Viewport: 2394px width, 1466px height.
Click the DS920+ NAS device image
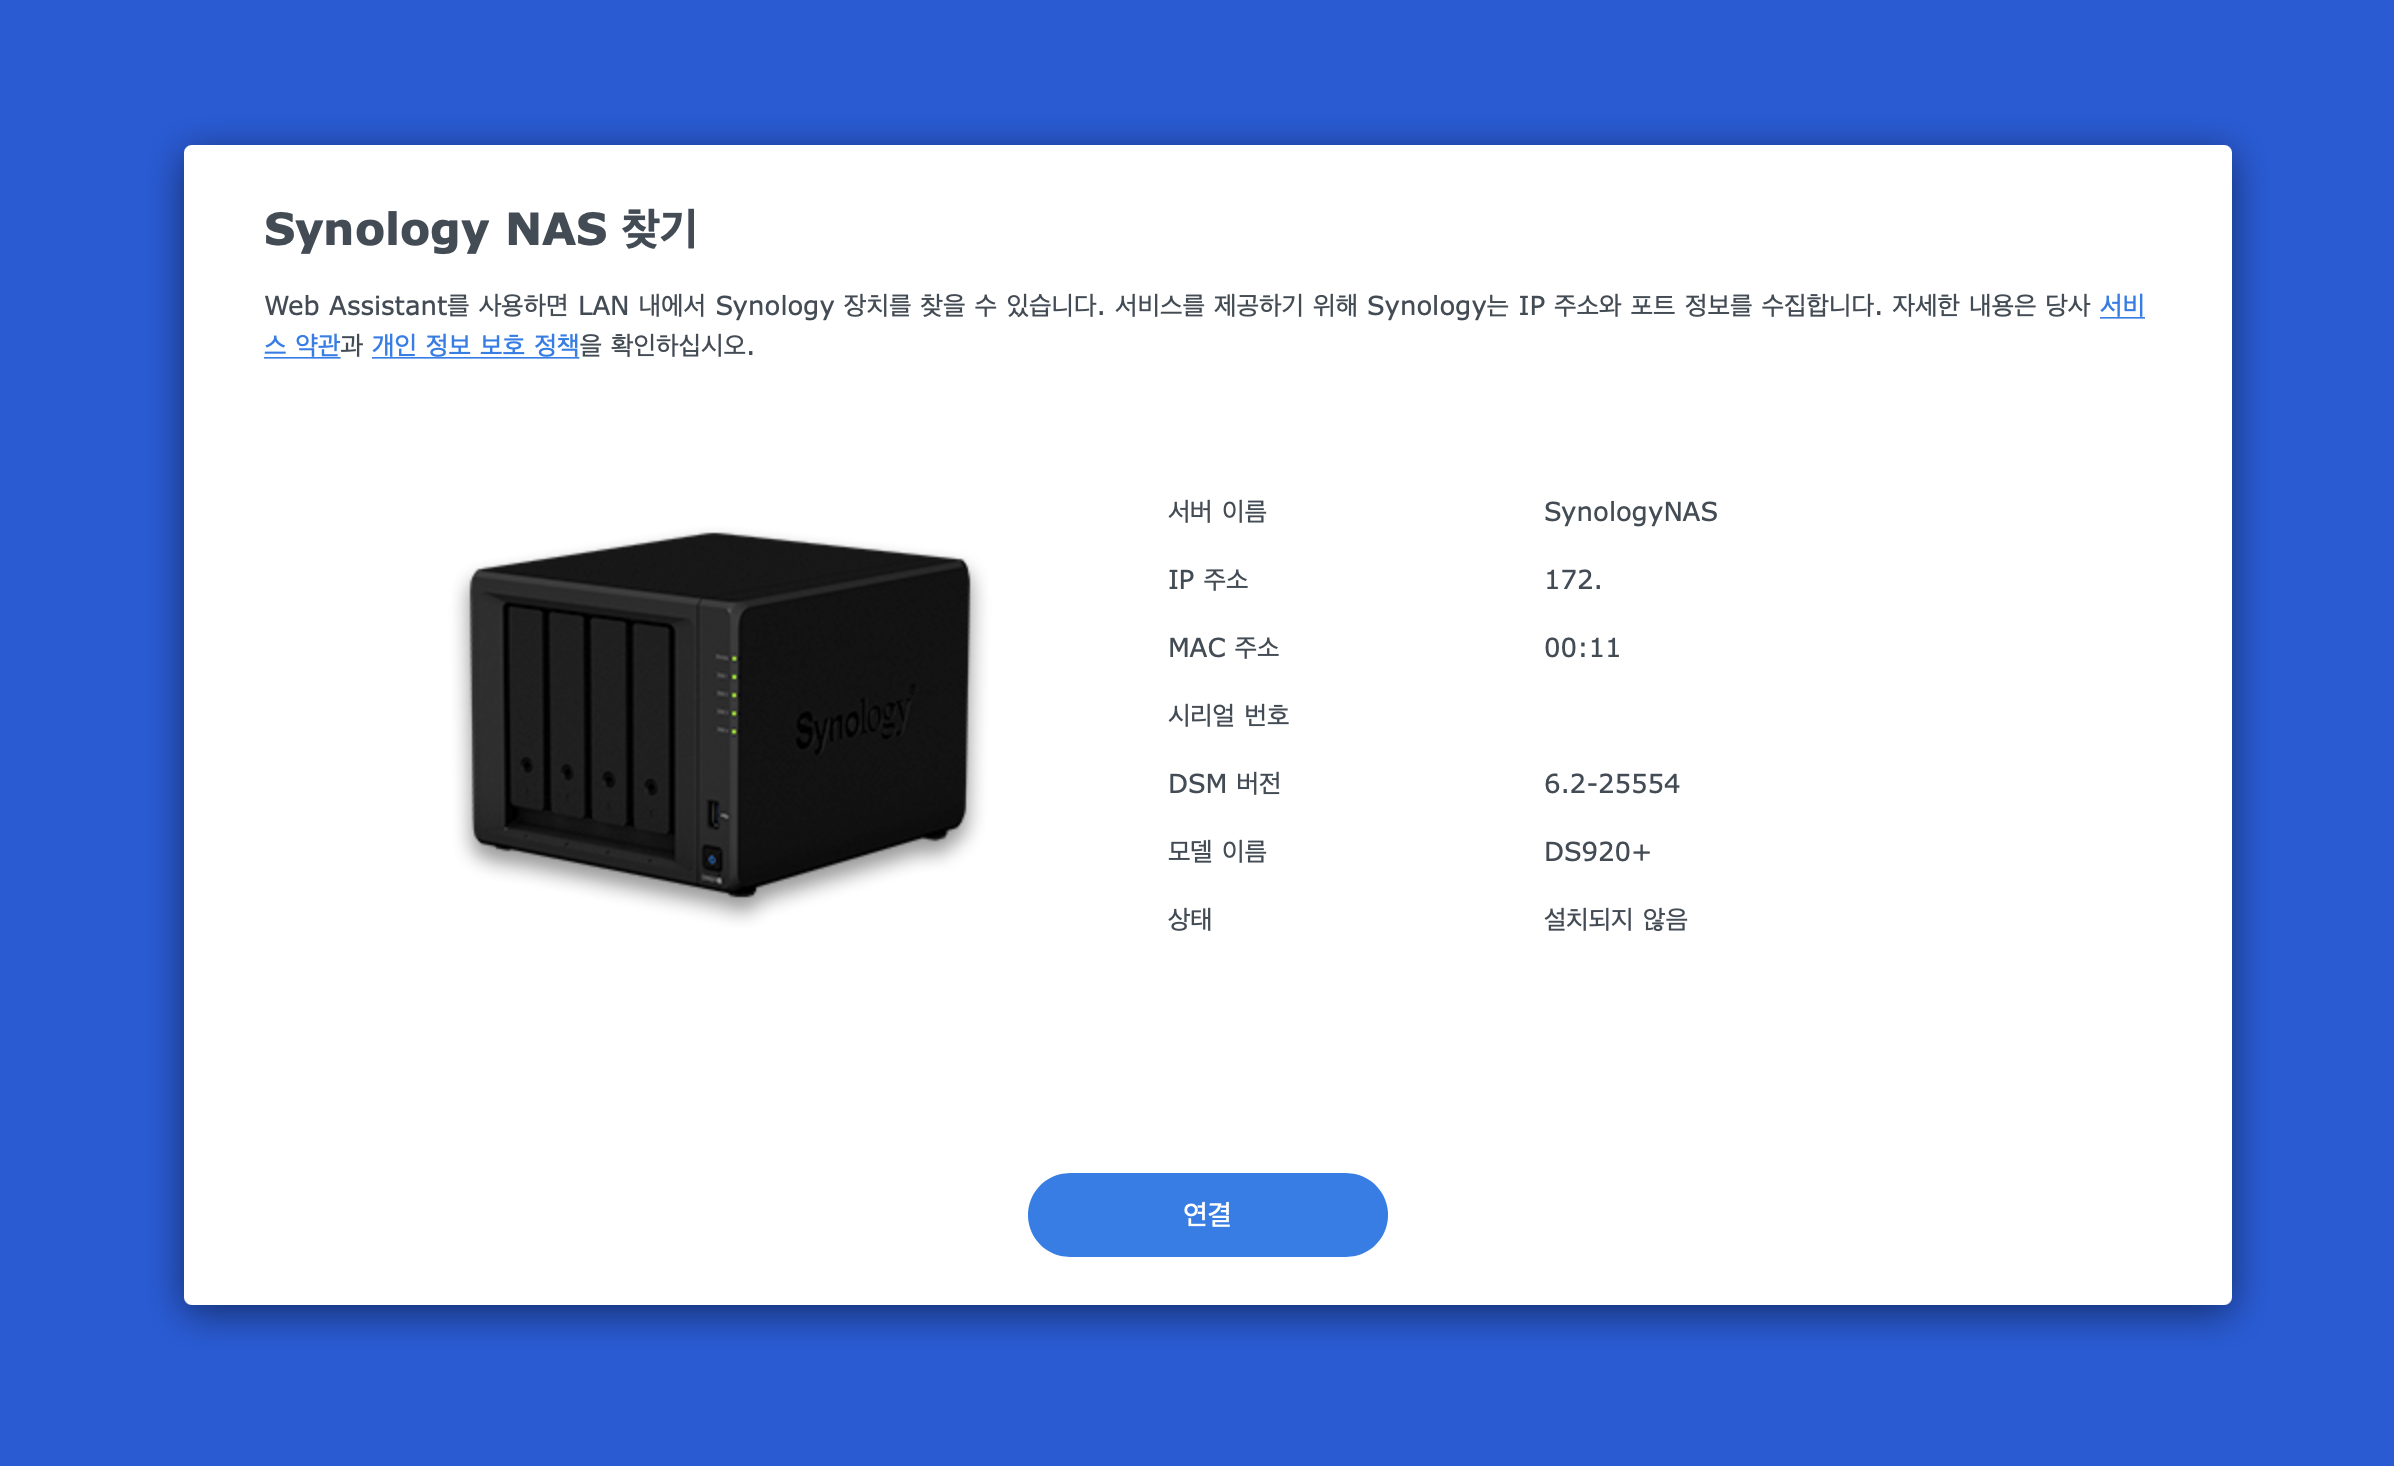coord(720,714)
